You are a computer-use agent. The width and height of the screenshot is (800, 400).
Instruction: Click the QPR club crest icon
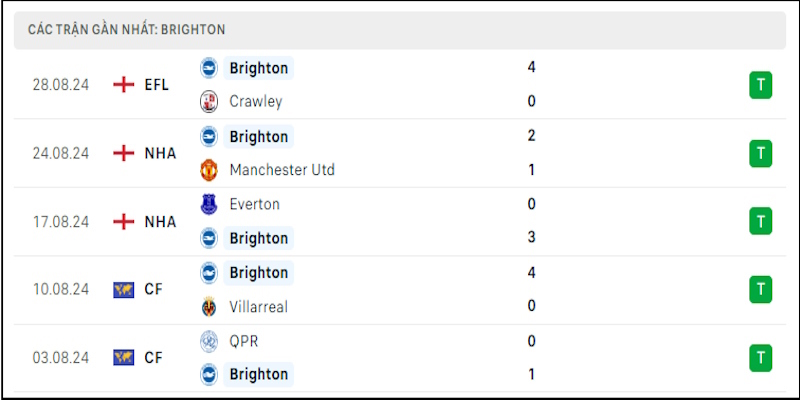[x=209, y=341]
